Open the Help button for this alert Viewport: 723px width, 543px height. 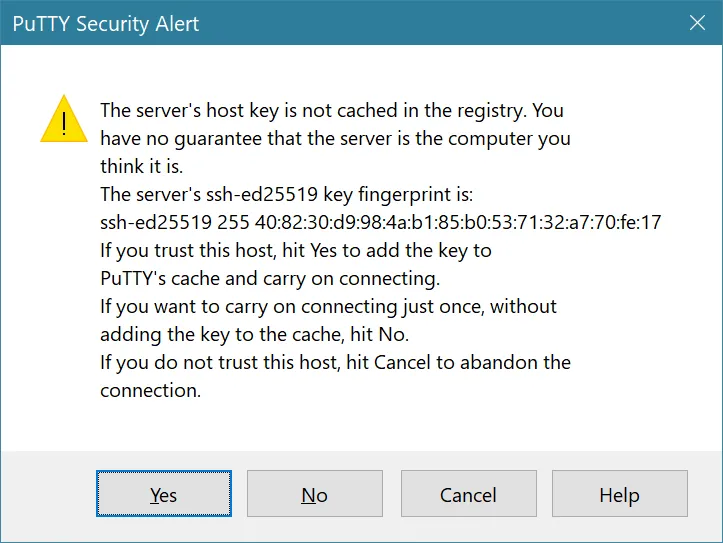coord(620,494)
